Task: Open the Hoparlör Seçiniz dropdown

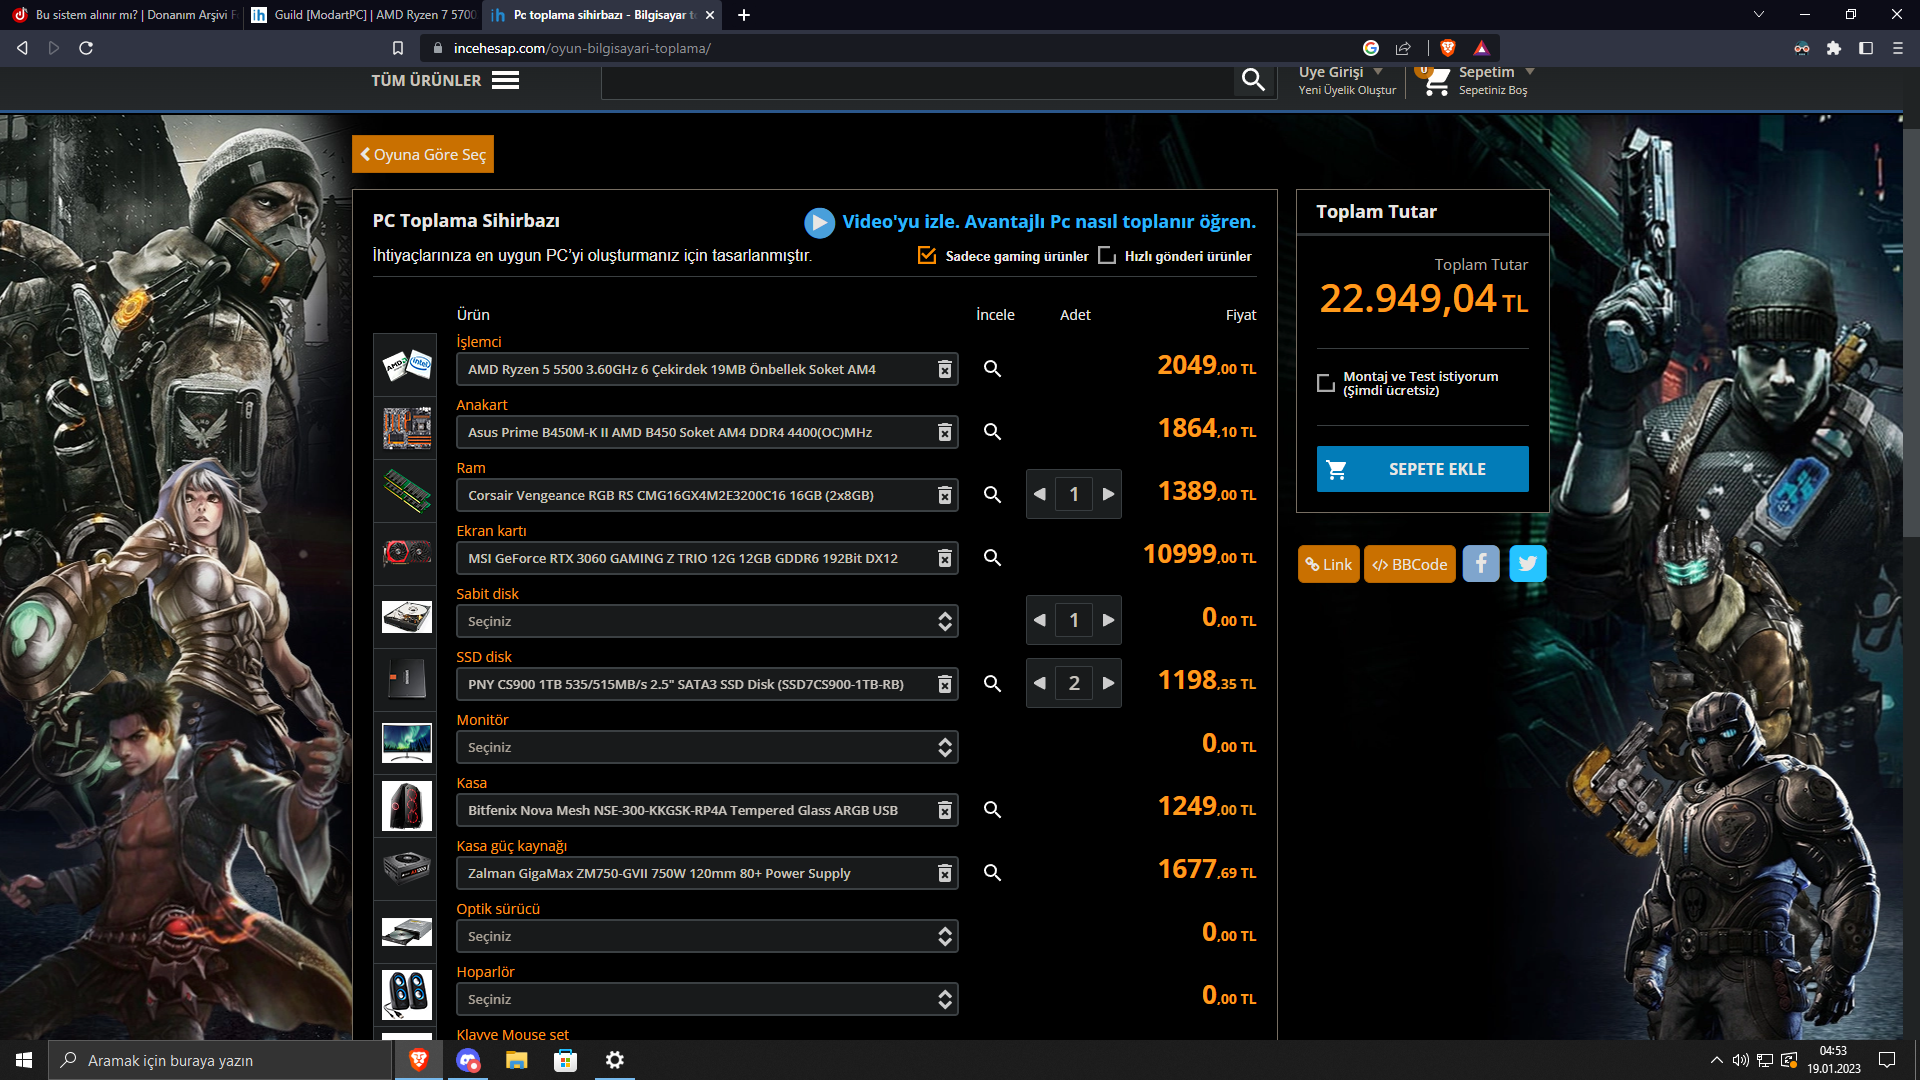Action: click(x=707, y=999)
